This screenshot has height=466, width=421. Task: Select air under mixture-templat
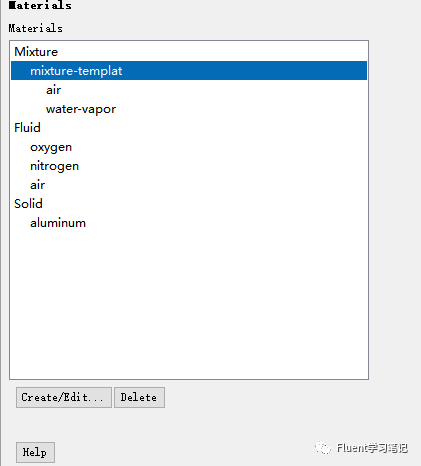tap(53, 90)
